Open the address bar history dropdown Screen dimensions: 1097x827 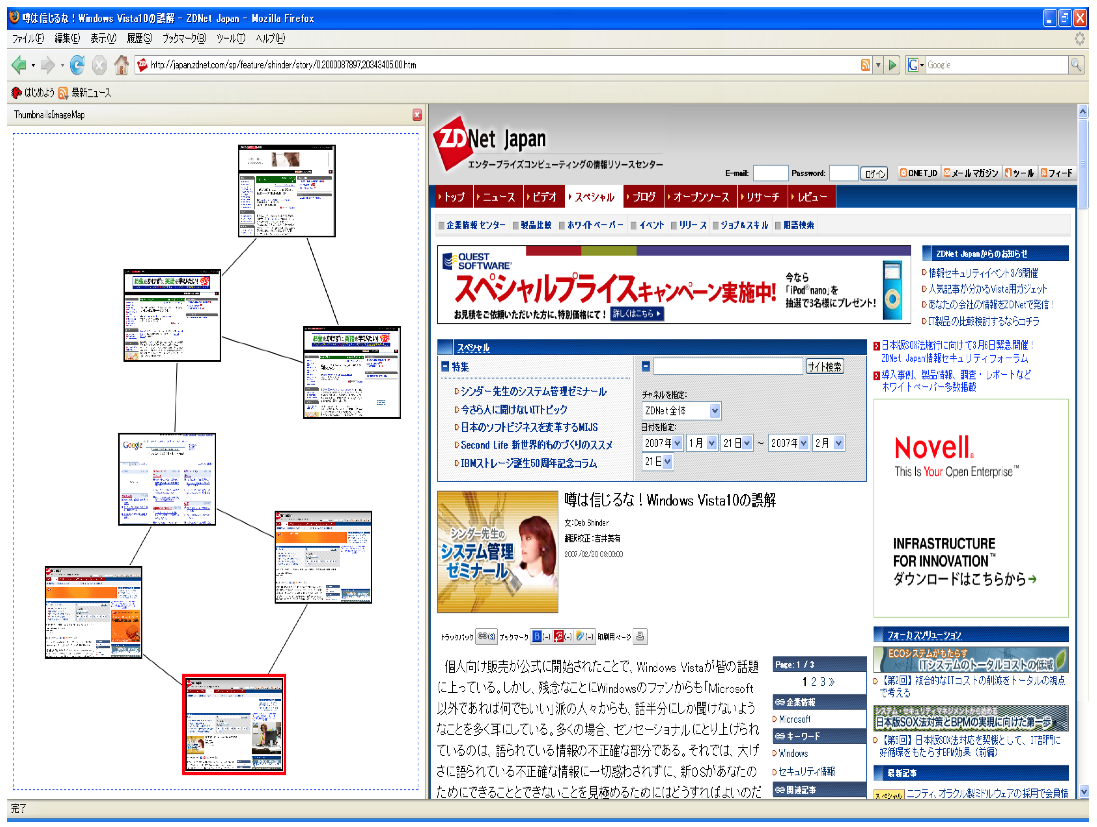click(x=878, y=65)
